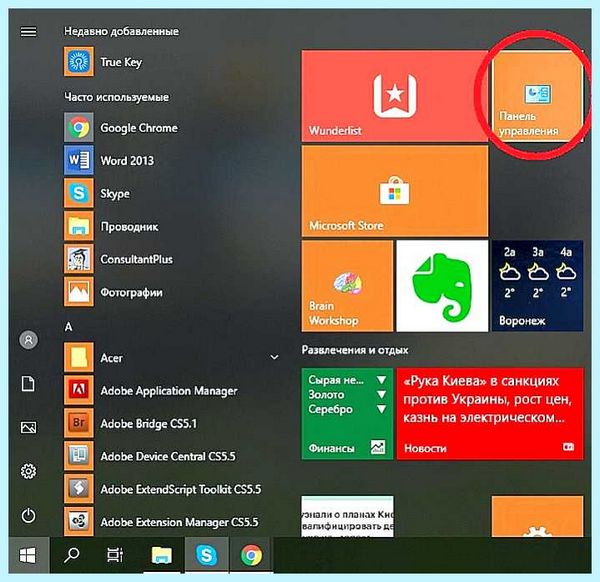
Task: Open the Панель управления tile
Action: pyautogui.click(x=537, y=96)
